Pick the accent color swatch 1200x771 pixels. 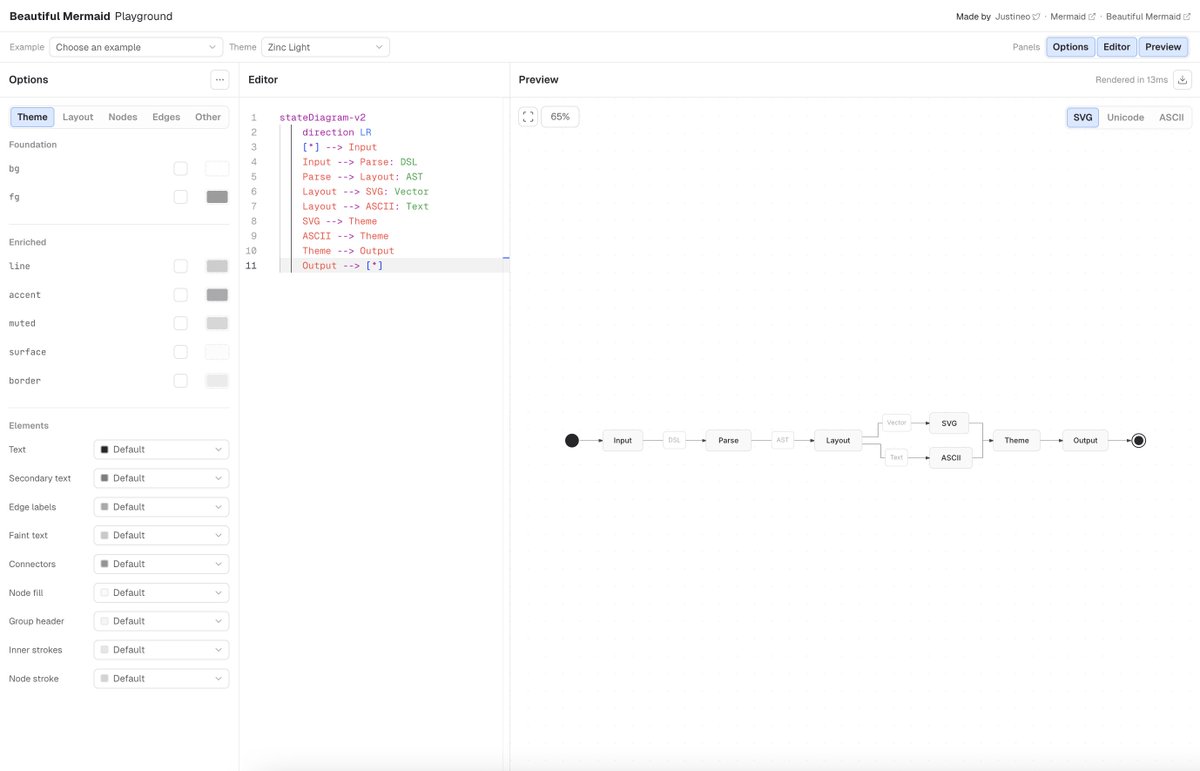point(217,295)
